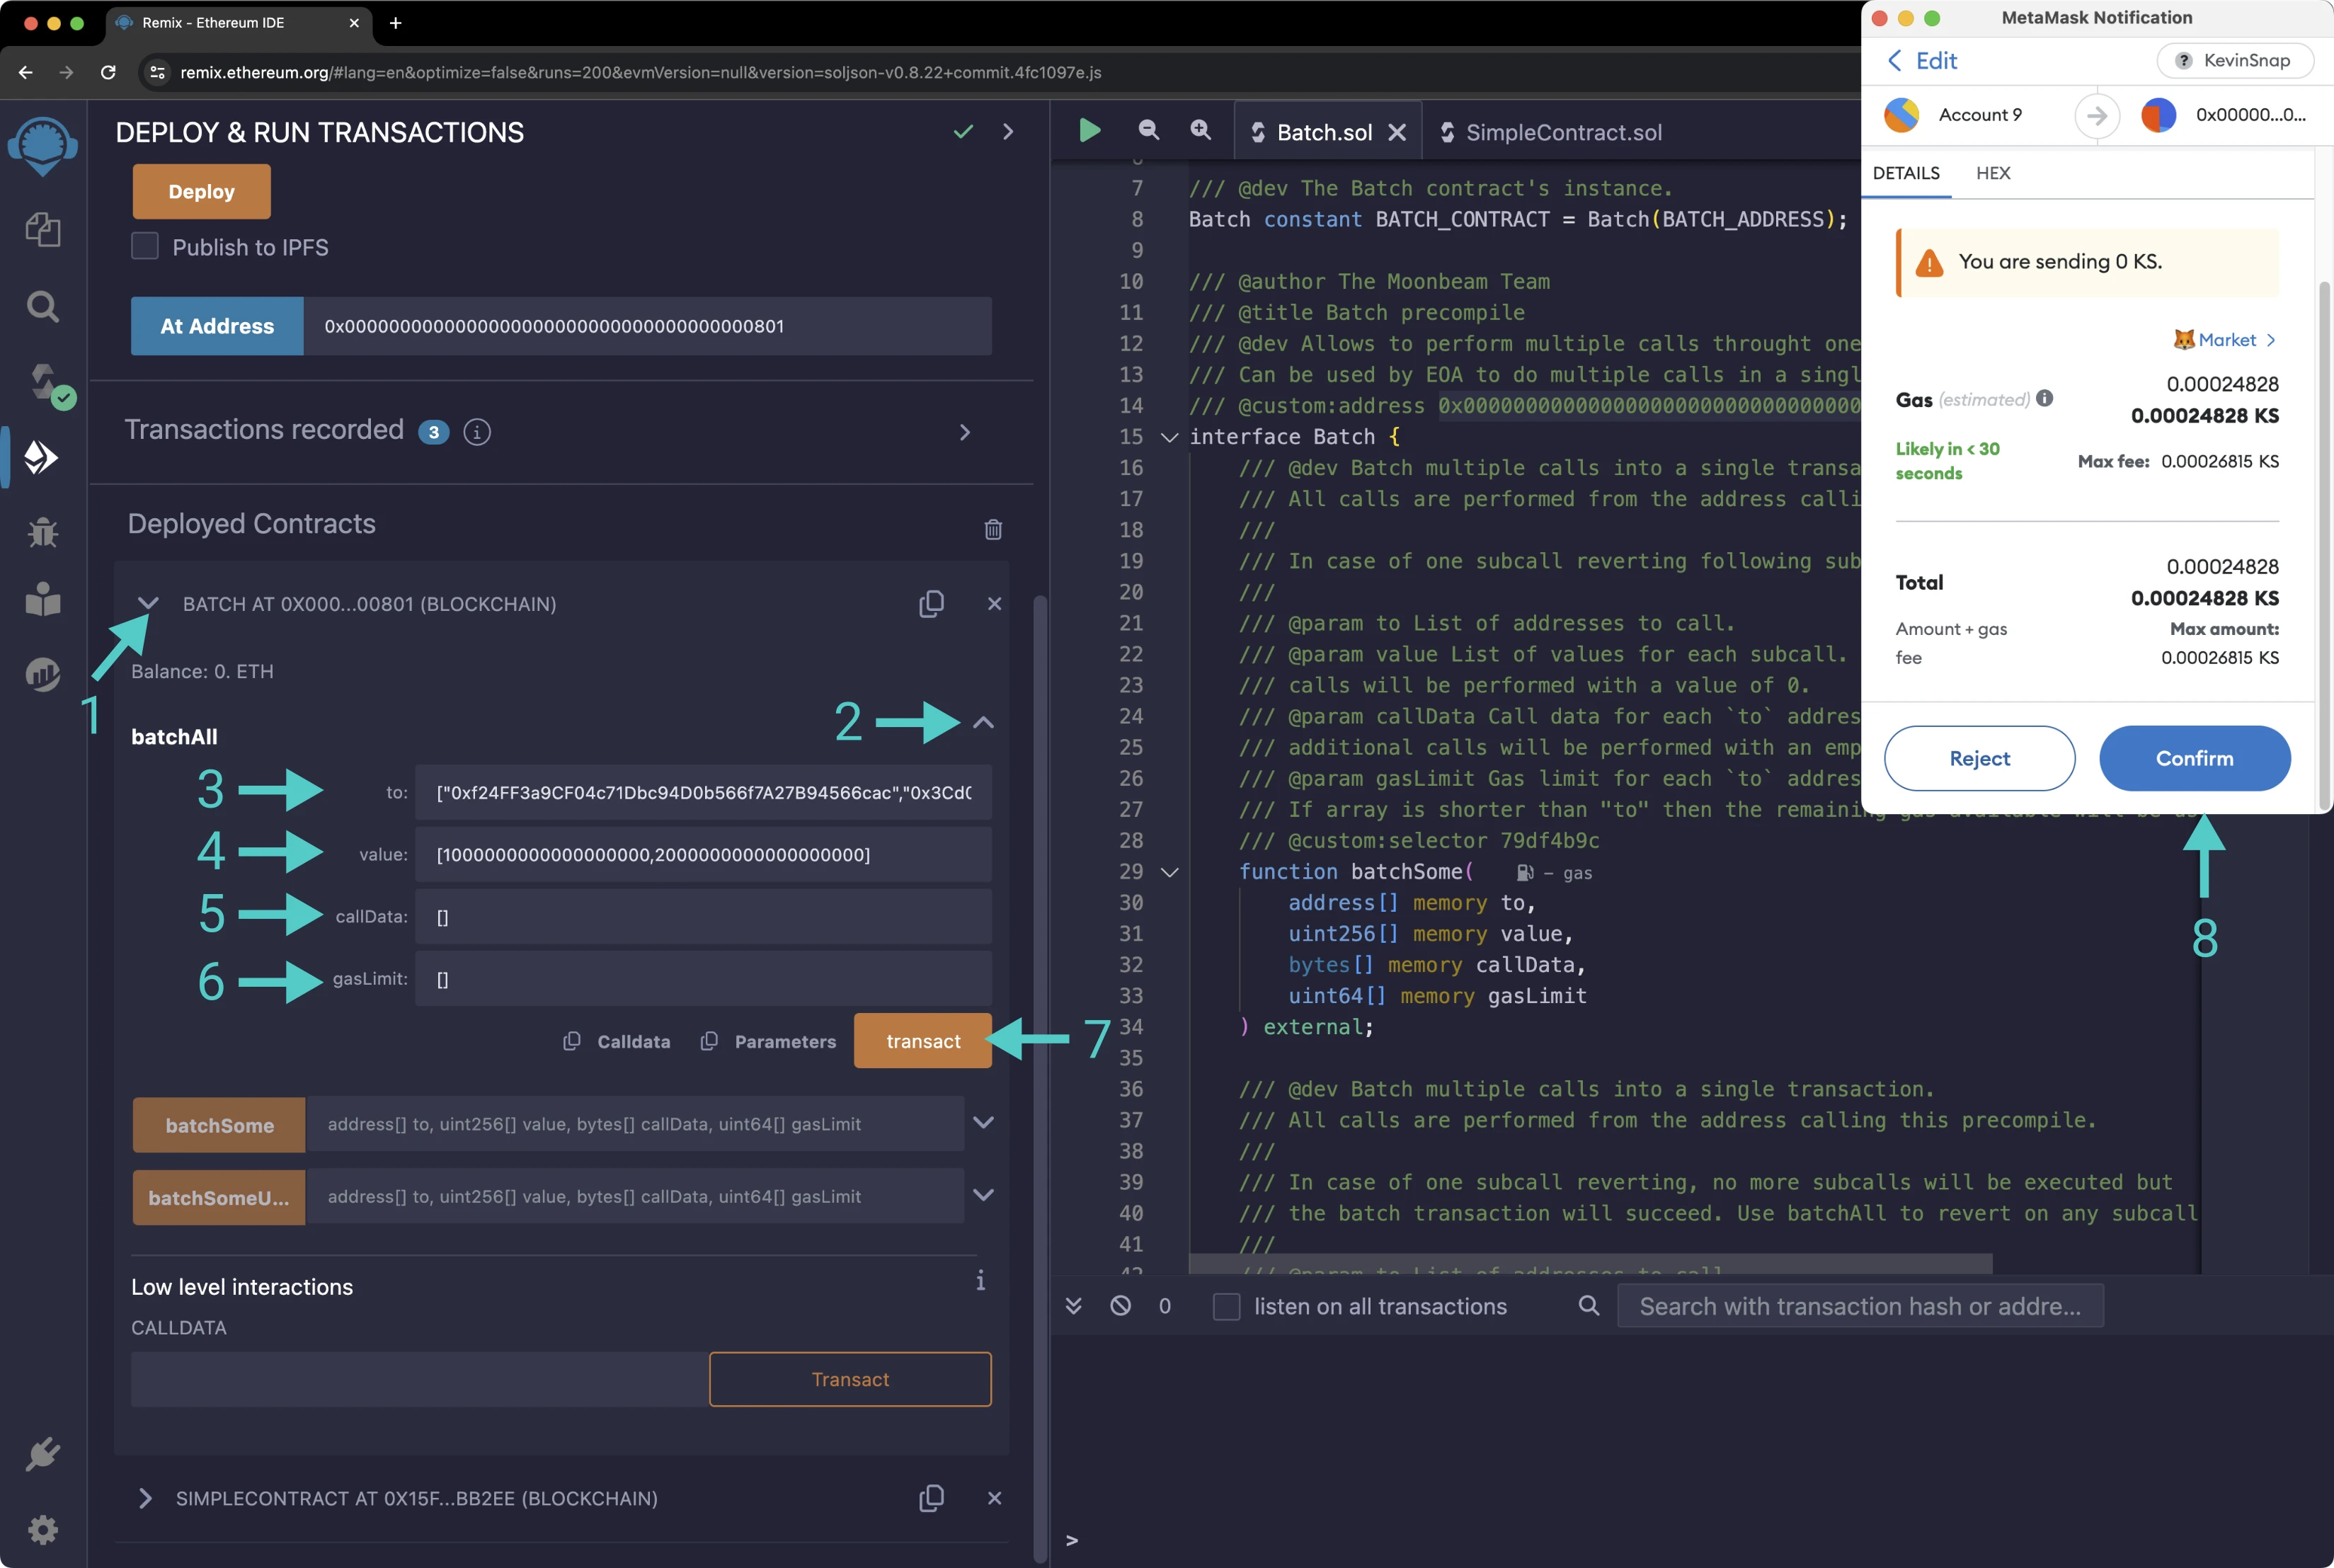This screenshot has width=2334, height=1568.
Task: Click MetaMask Edit back arrow
Action: click(x=1894, y=60)
